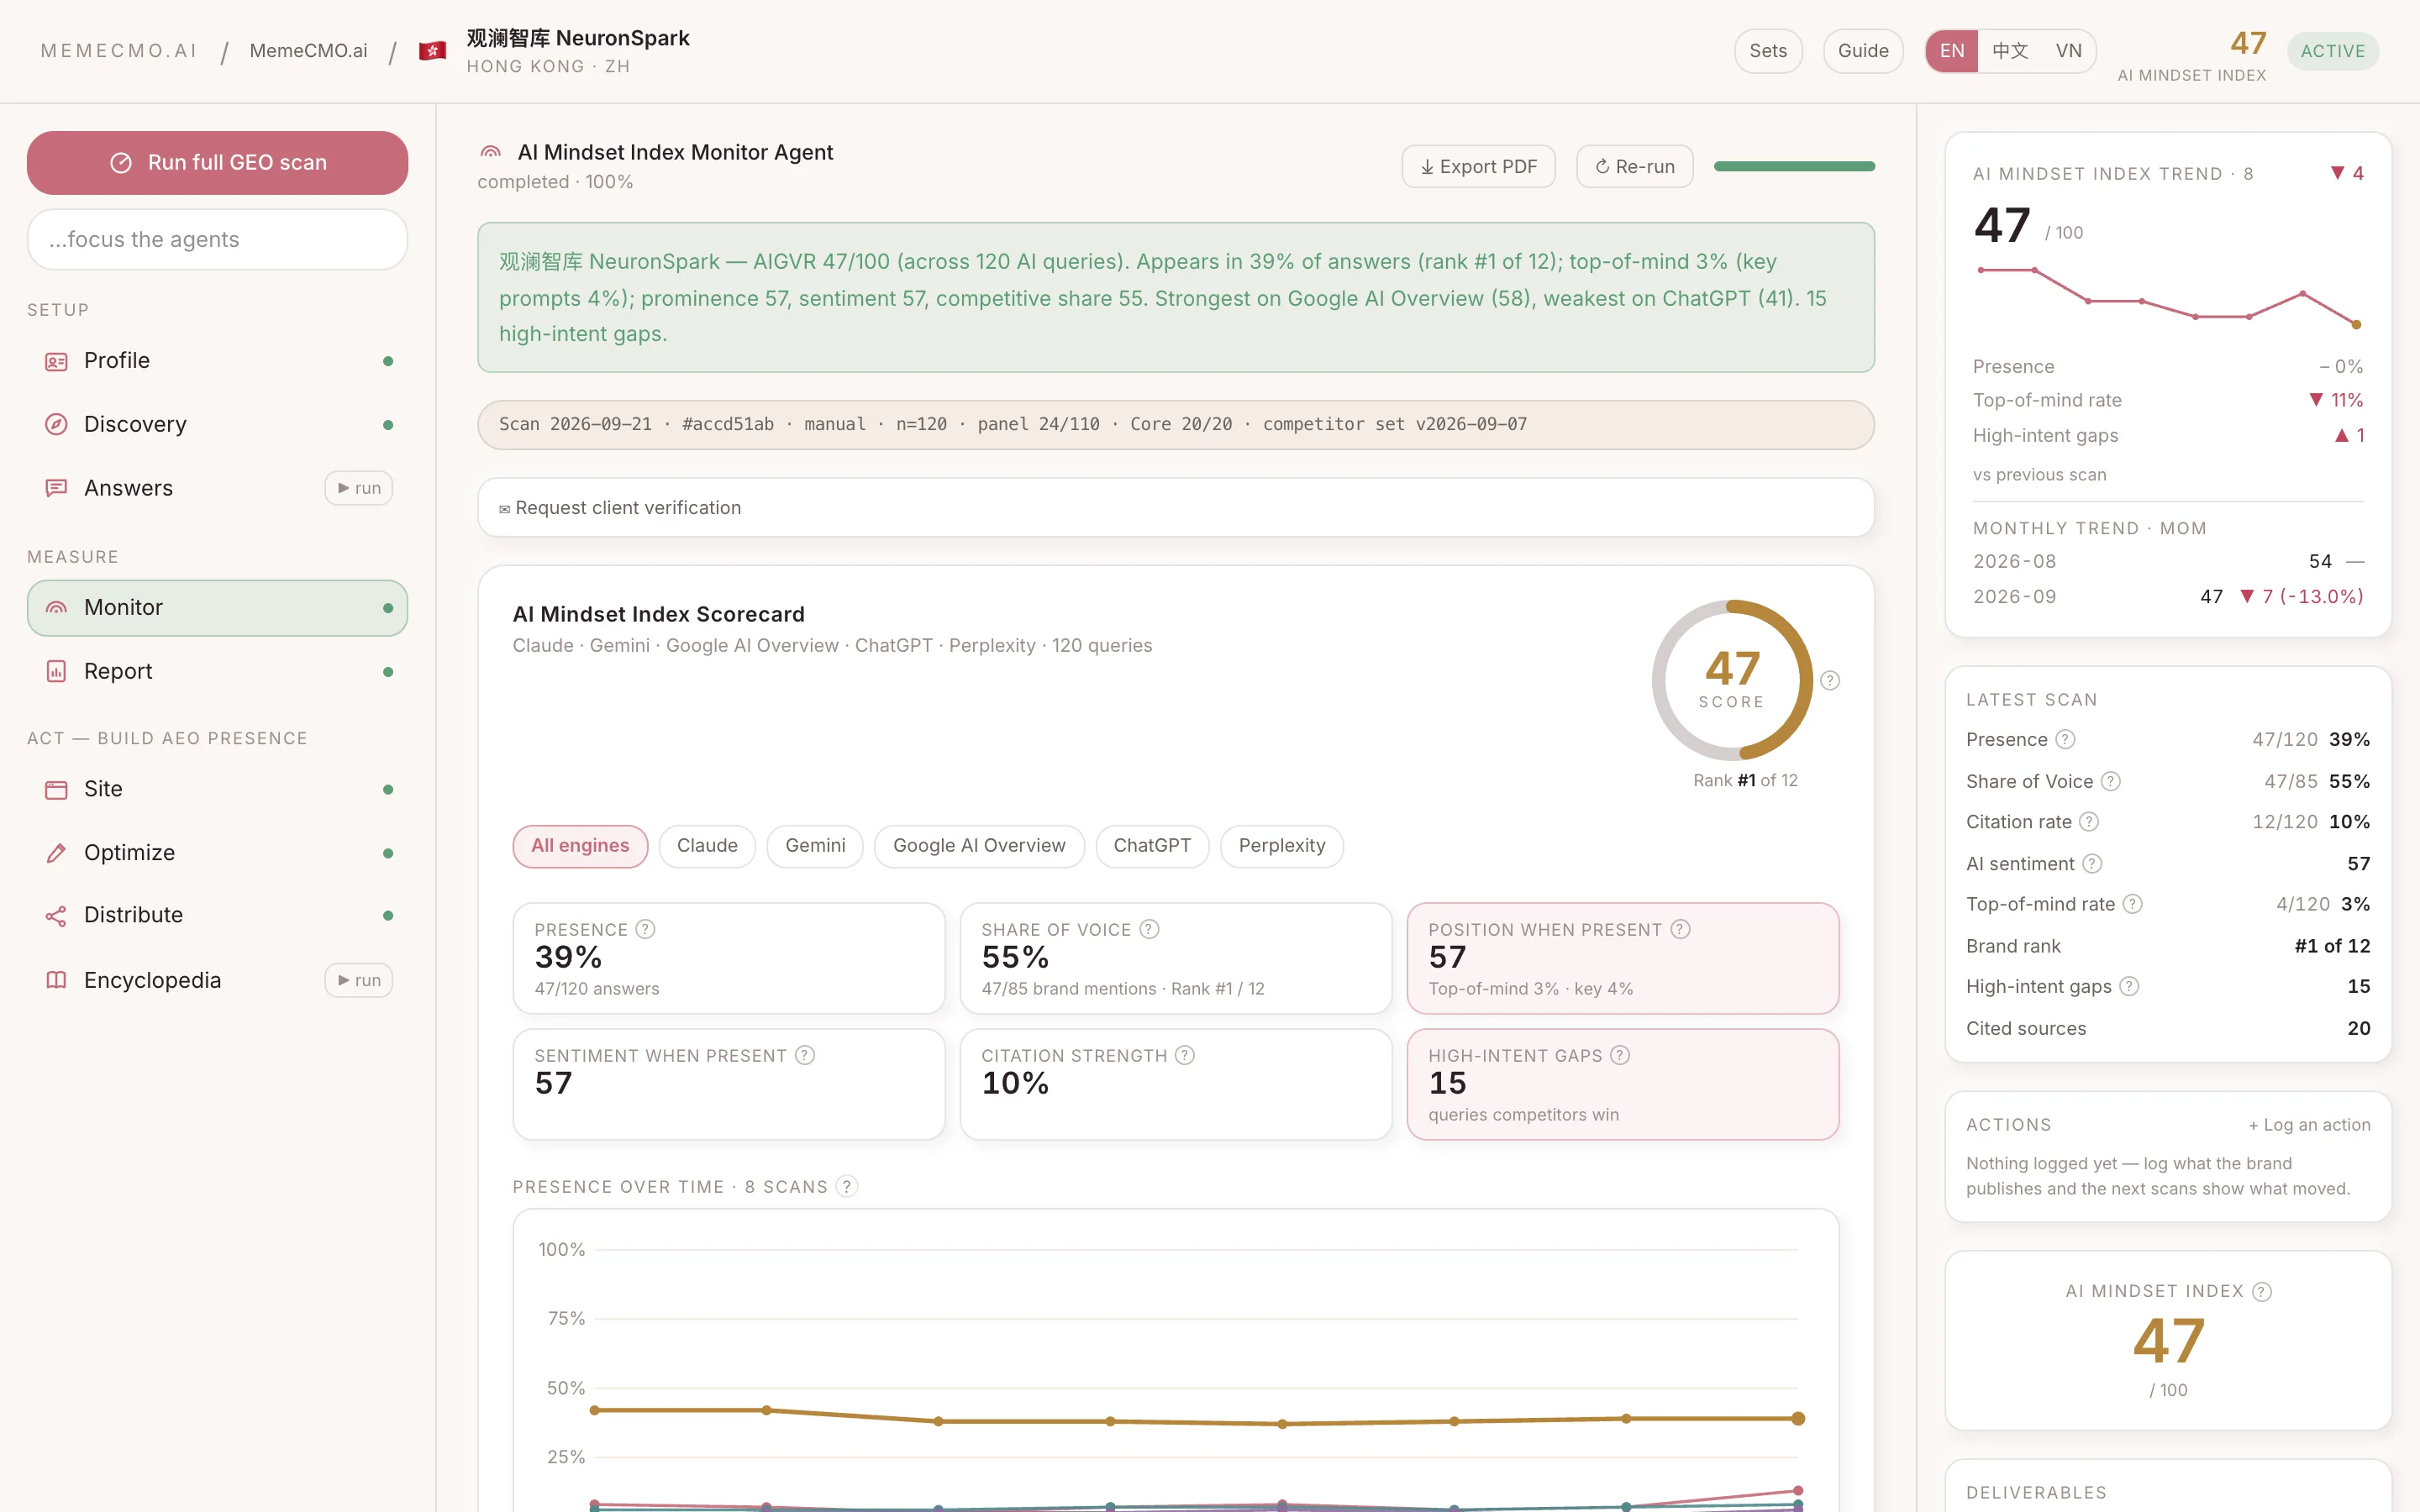Show High-Intent Gaps tile help icon
Screen dimensions: 2420x1512
click(1620, 1055)
